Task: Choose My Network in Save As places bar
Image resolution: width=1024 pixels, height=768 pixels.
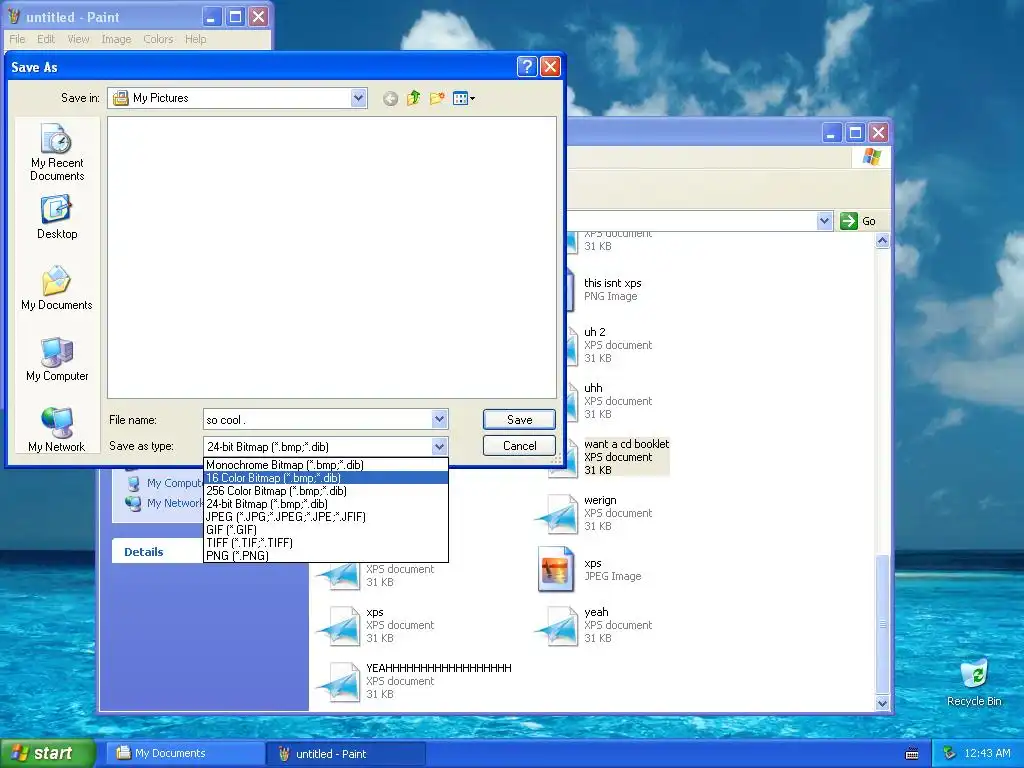Action: pos(57,429)
